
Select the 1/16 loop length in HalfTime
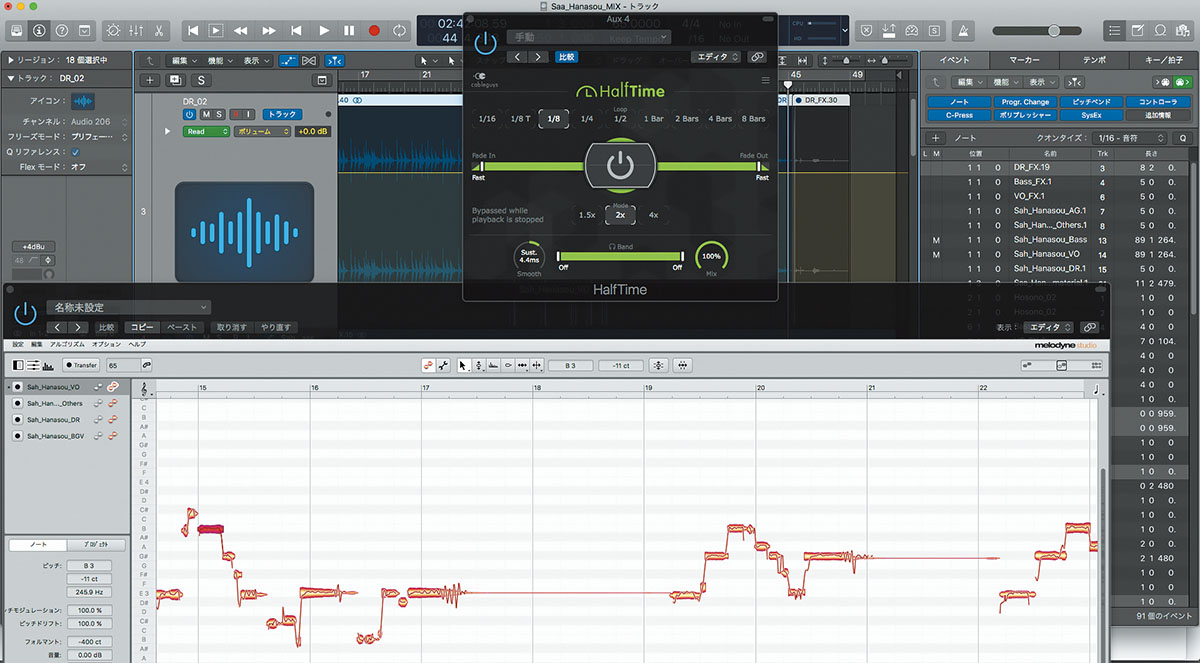(x=487, y=119)
